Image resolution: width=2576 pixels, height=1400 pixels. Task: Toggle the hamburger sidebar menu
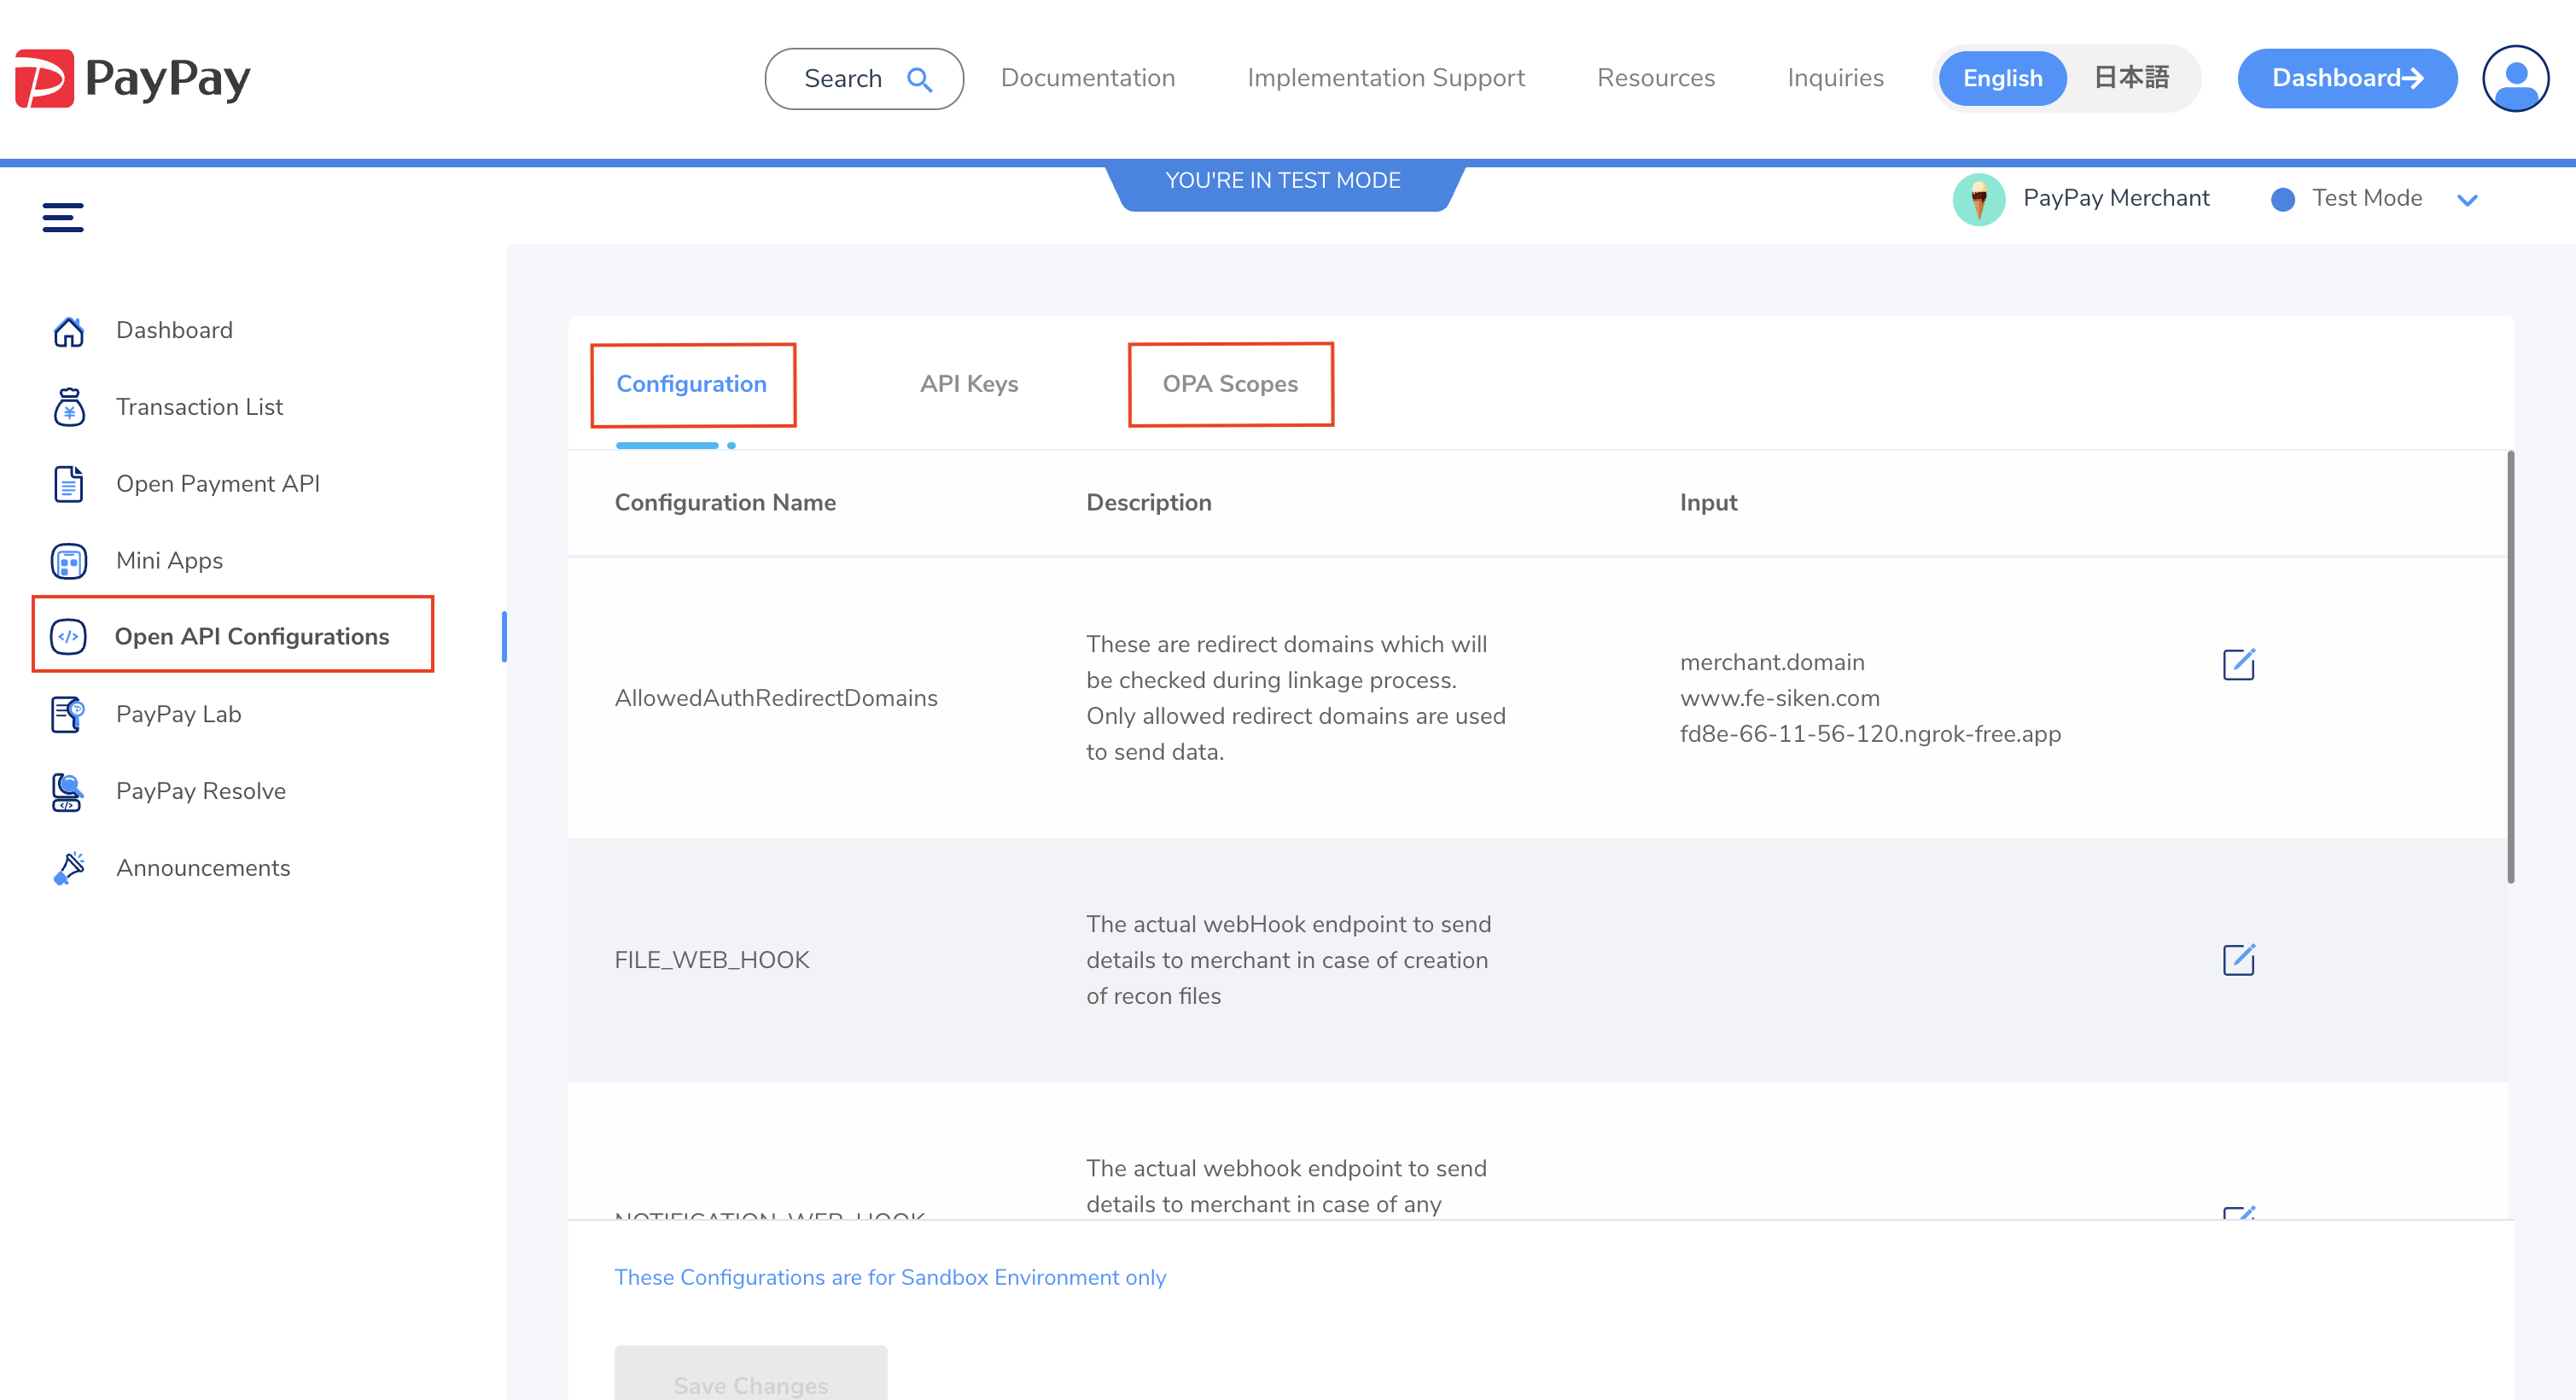[63, 217]
